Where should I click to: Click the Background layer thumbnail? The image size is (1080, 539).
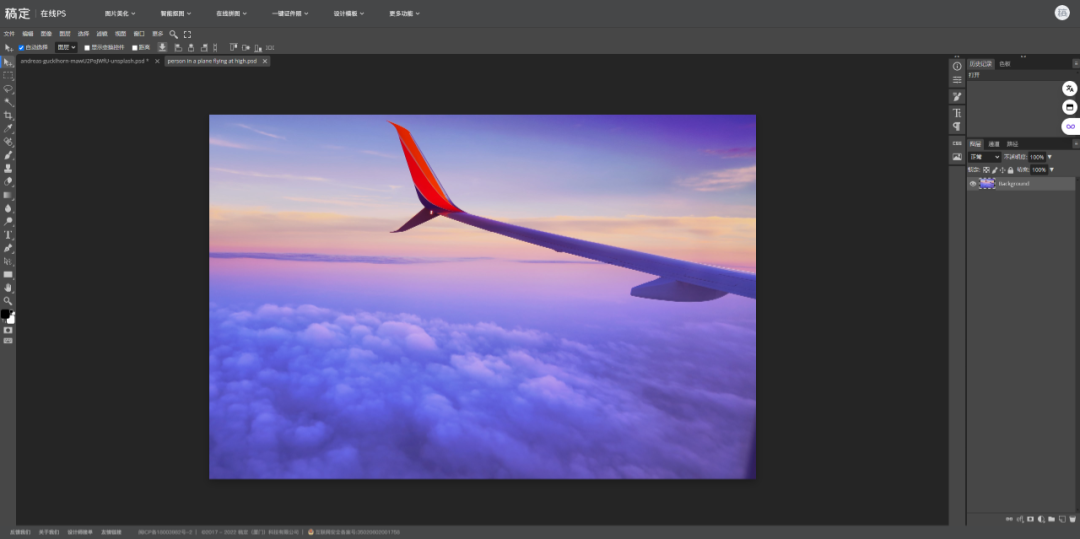pyautogui.click(x=987, y=184)
